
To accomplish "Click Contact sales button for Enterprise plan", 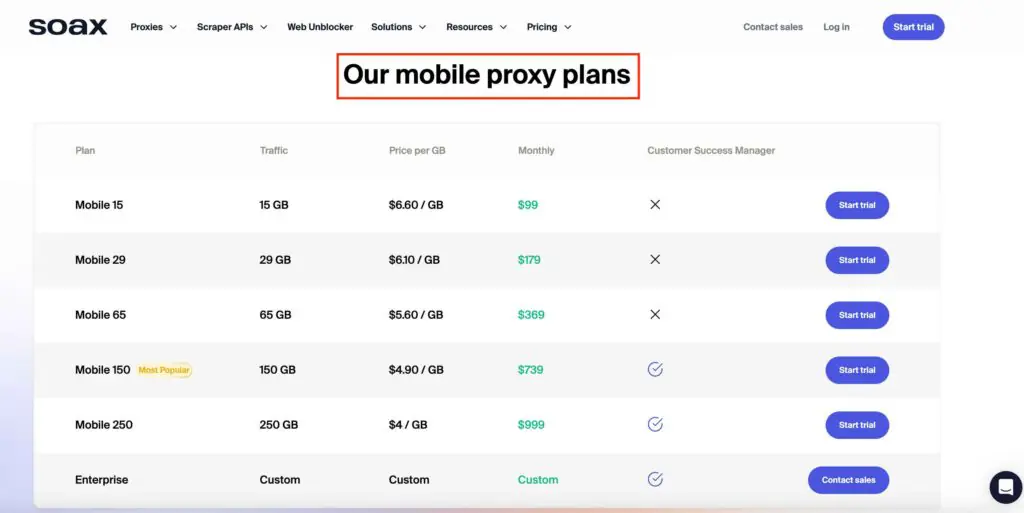I will pos(848,480).
